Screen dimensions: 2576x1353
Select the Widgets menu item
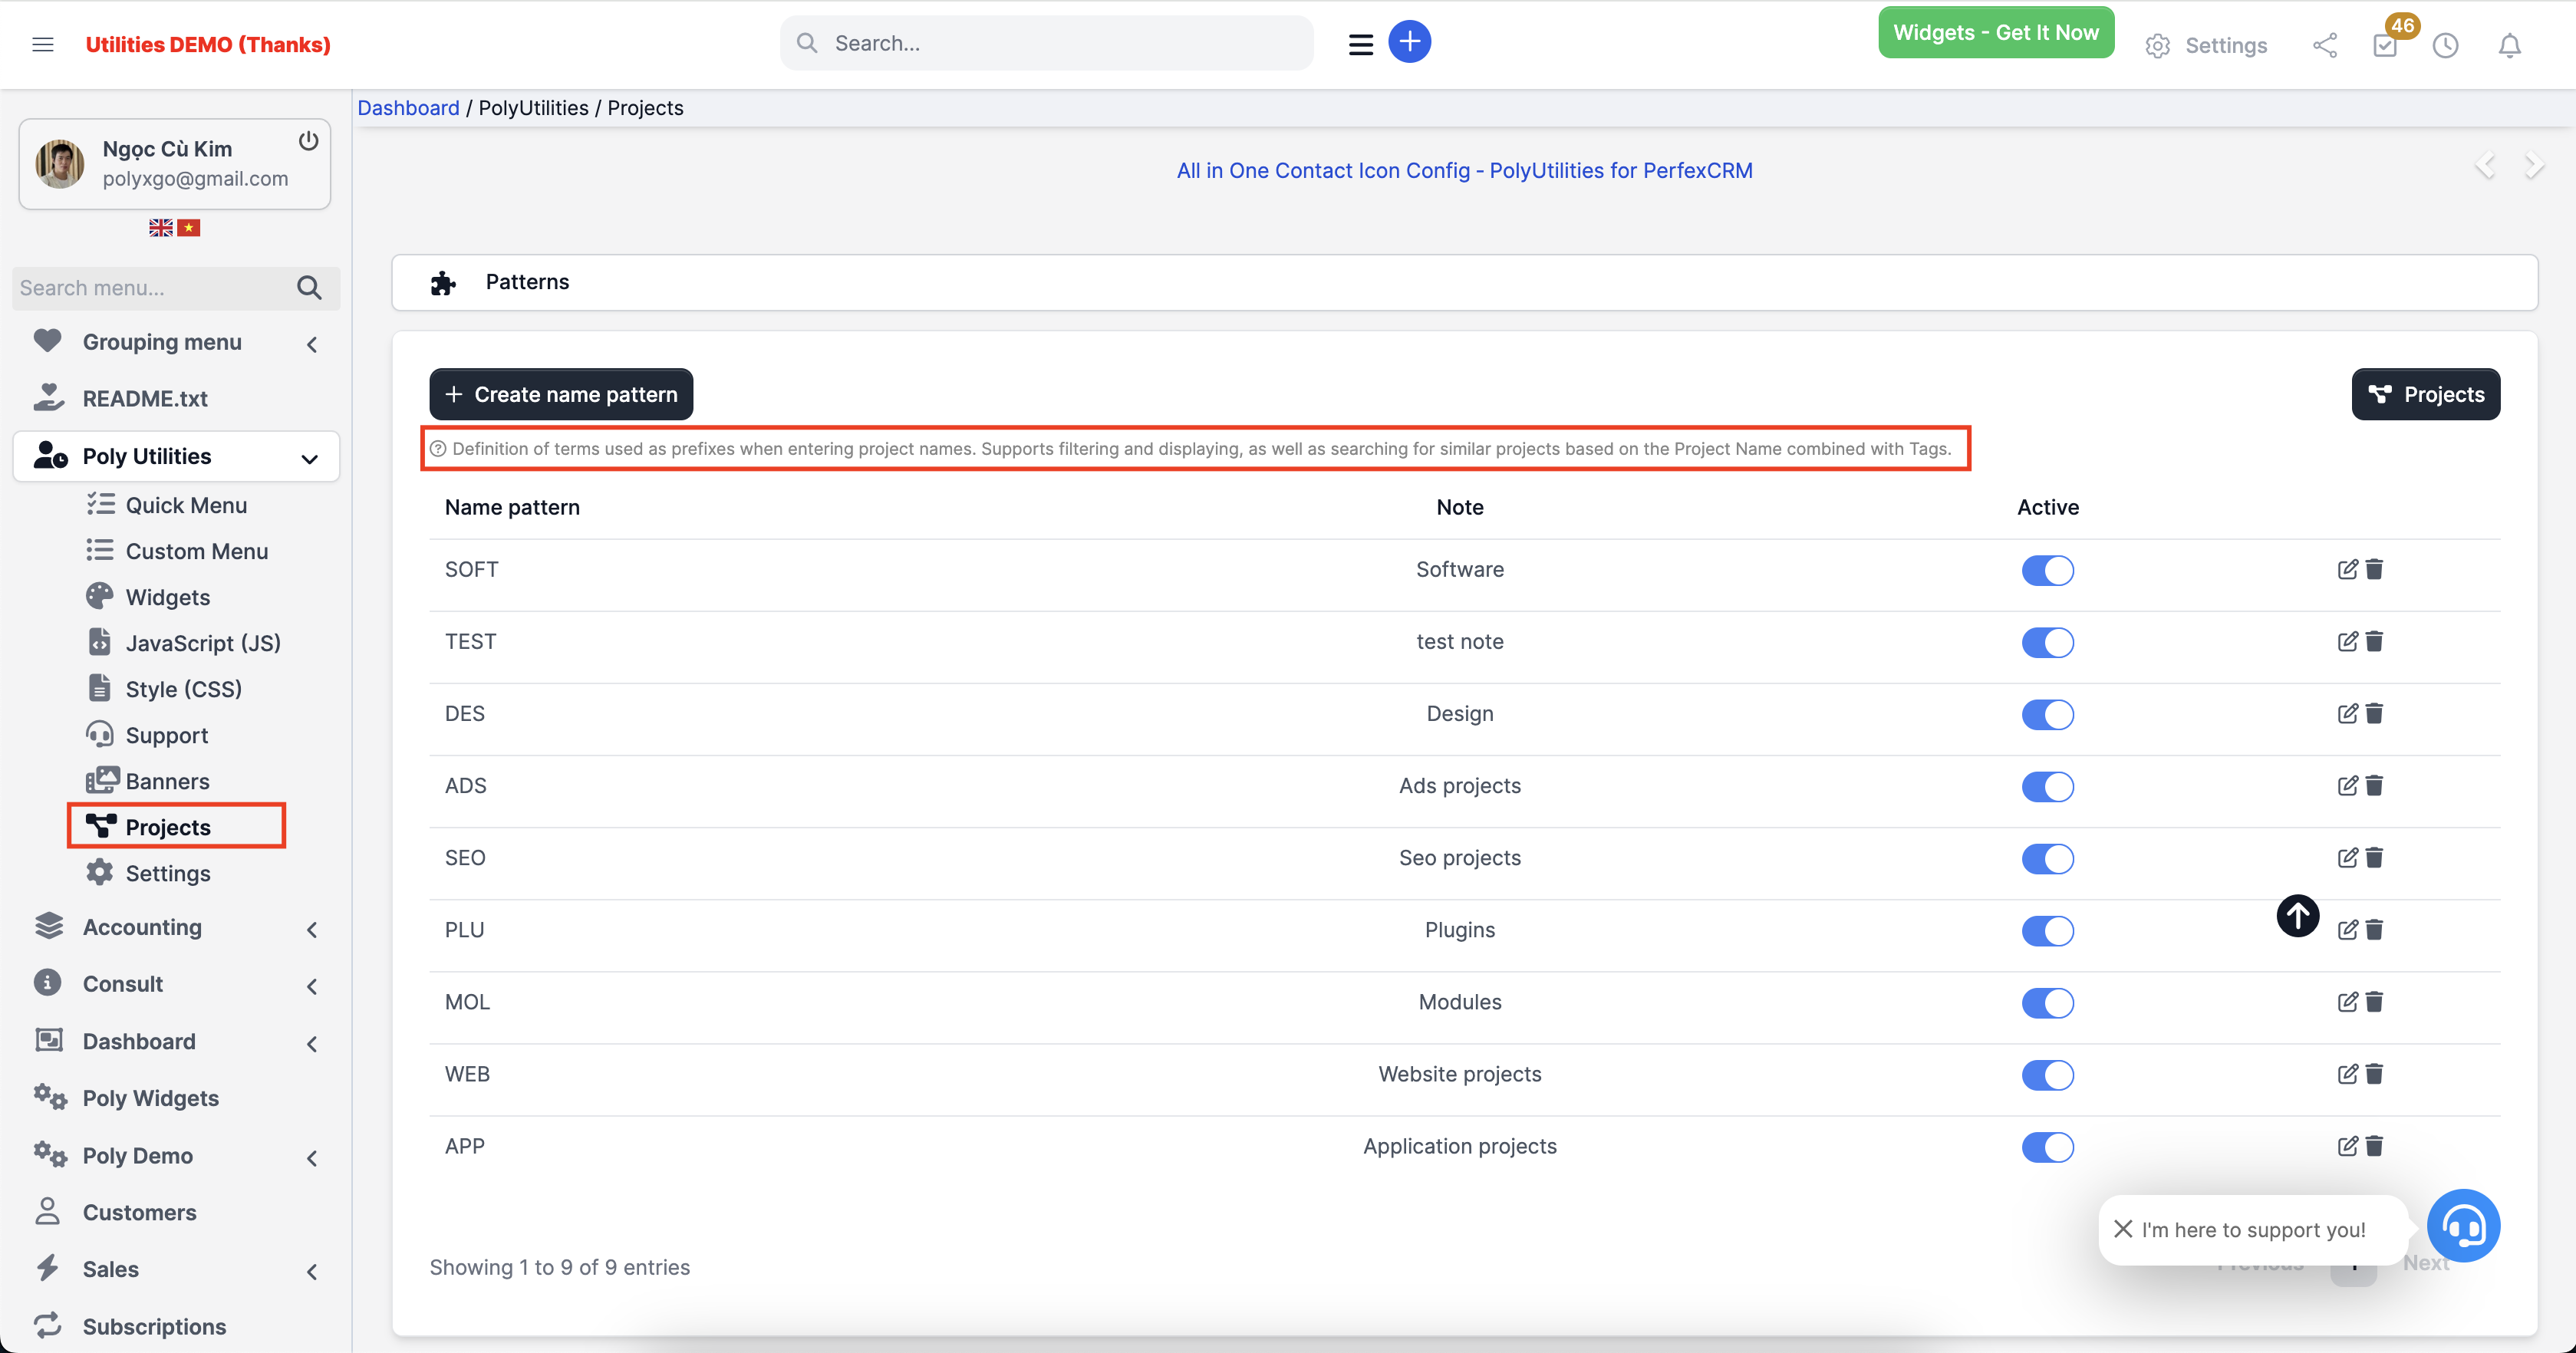167,596
